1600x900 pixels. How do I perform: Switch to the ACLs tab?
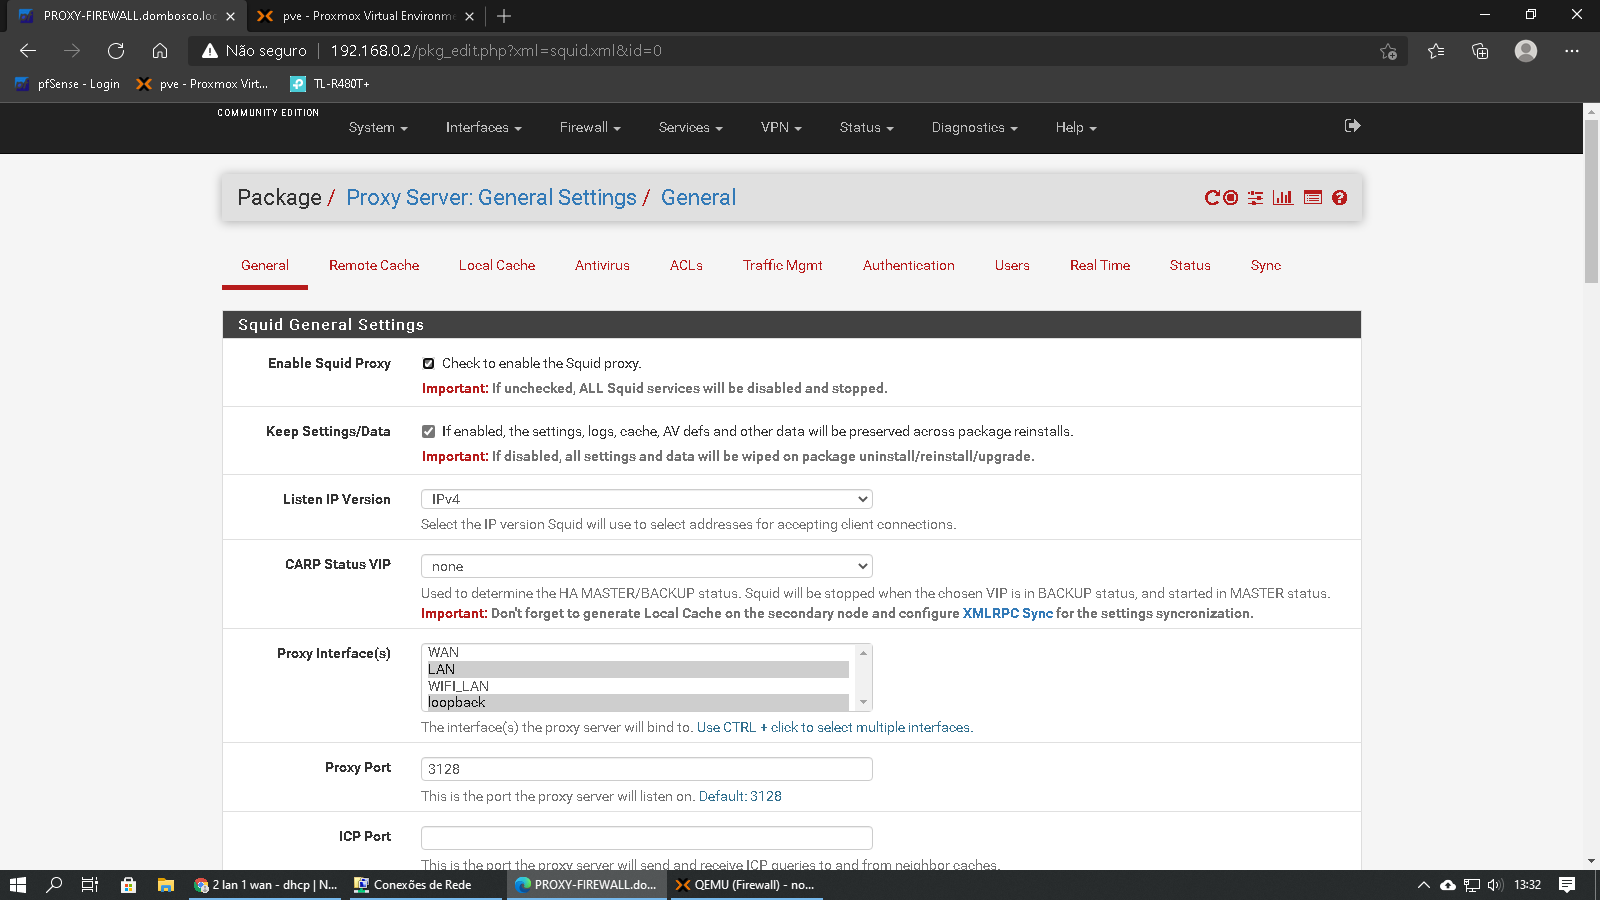click(x=686, y=266)
